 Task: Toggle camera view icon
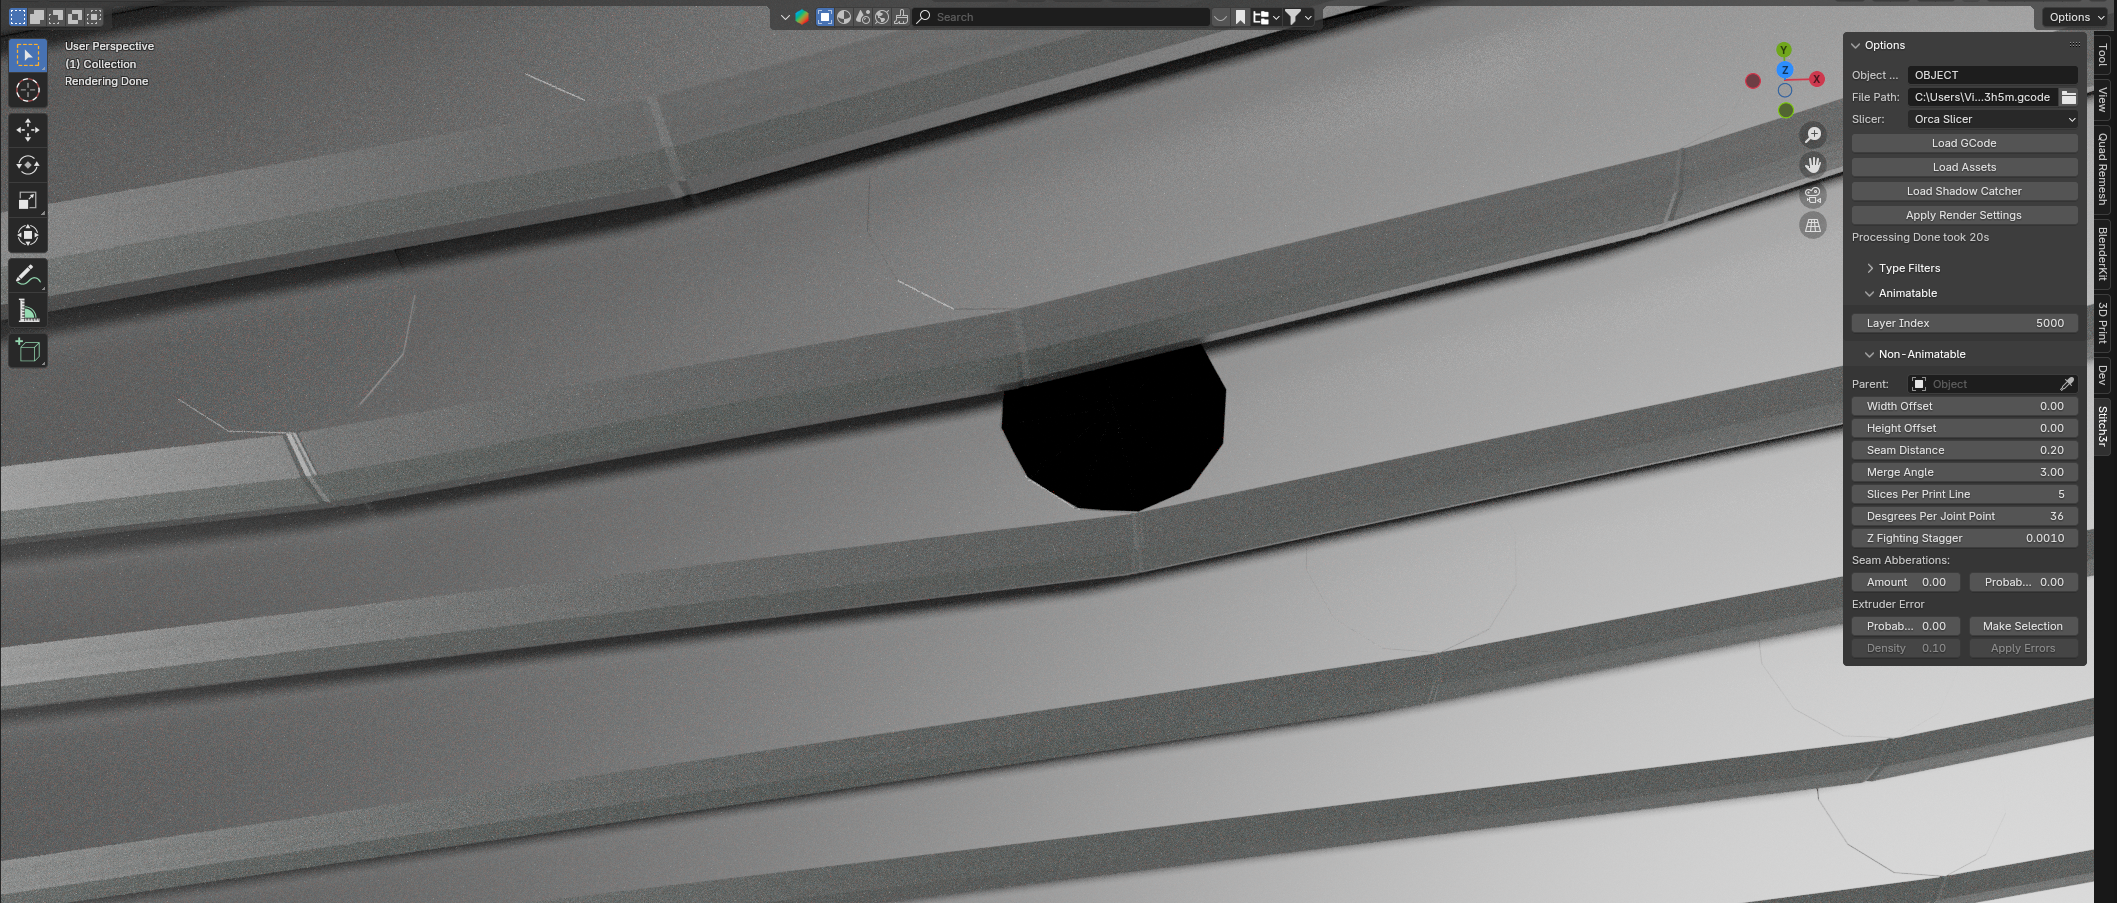click(x=1812, y=195)
